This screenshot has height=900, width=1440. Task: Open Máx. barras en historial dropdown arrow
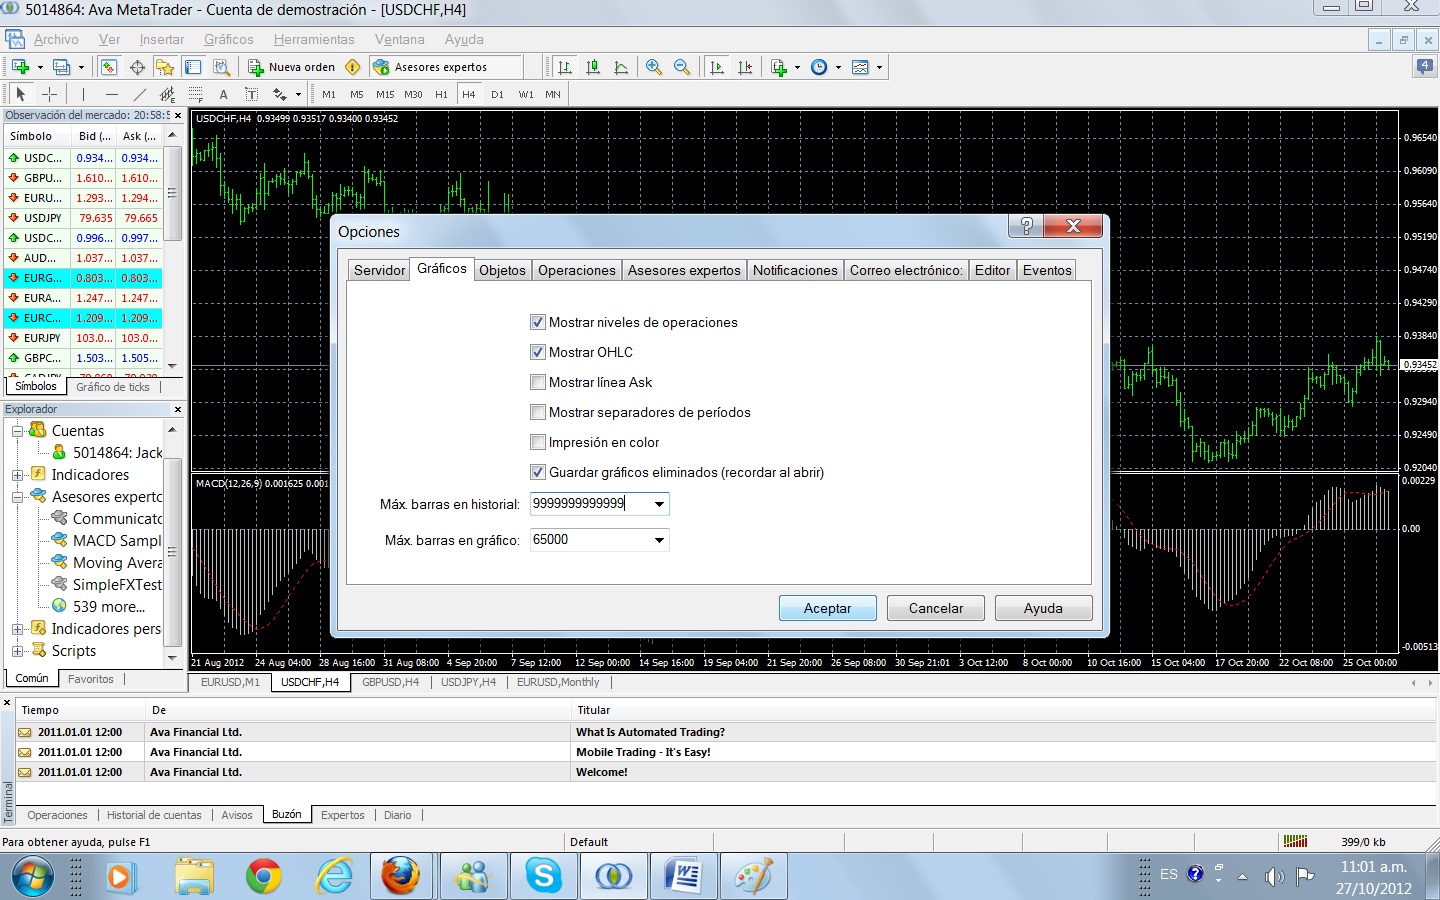659,504
